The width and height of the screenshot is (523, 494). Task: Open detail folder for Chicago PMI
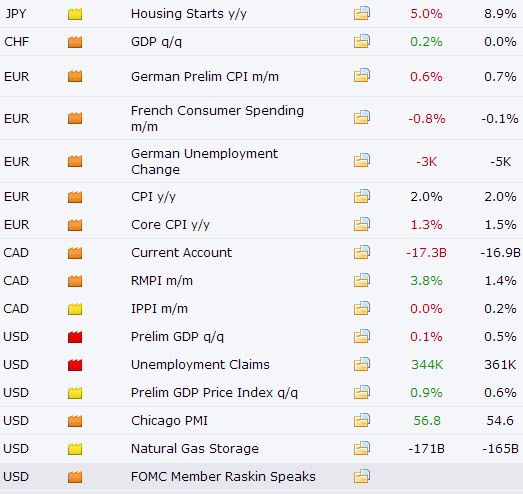362,421
